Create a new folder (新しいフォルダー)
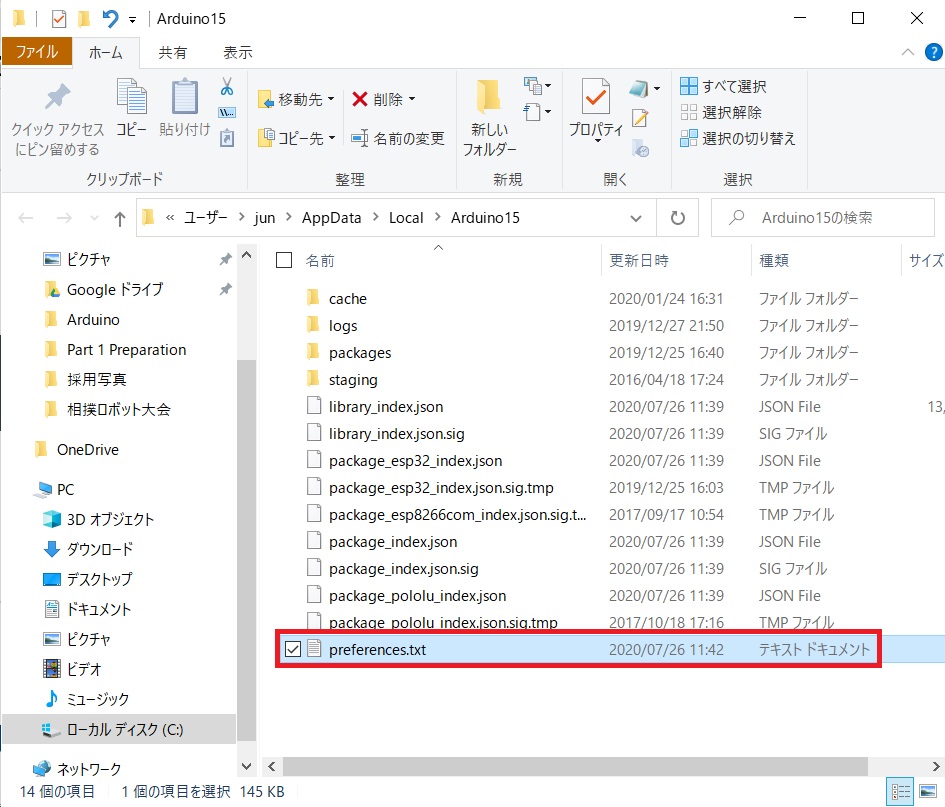The width and height of the screenshot is (945, 807). (489, 117)
